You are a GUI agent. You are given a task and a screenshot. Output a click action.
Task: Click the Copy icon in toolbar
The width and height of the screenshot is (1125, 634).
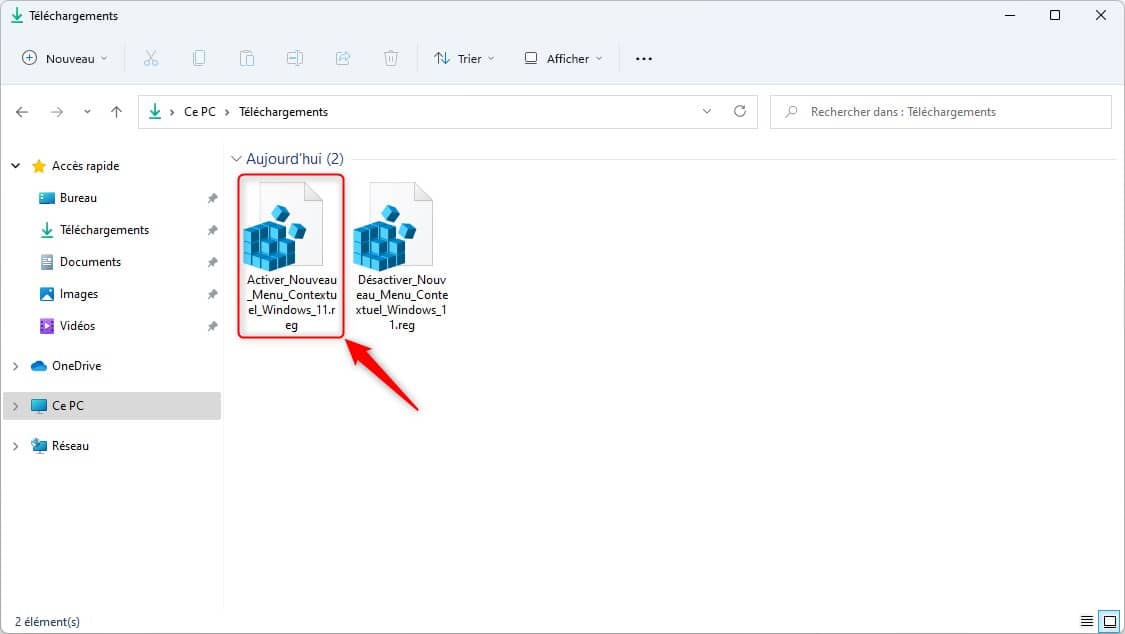pyautogui.click(x=199, y=59)
